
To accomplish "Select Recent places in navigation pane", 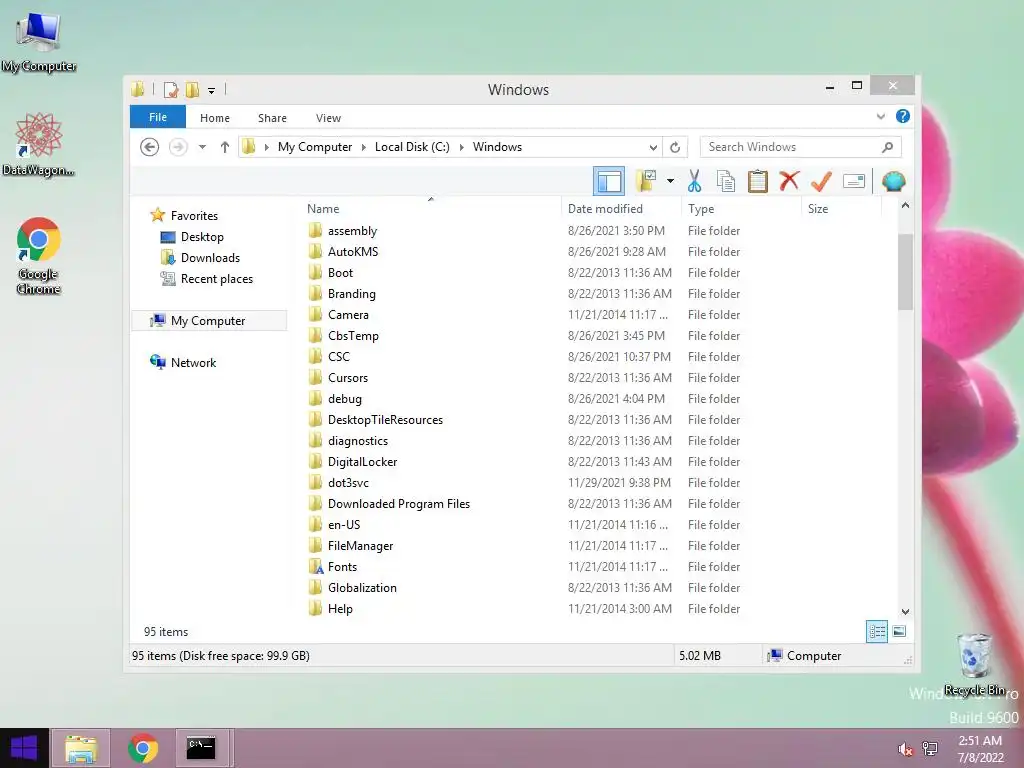I will 217,279.
